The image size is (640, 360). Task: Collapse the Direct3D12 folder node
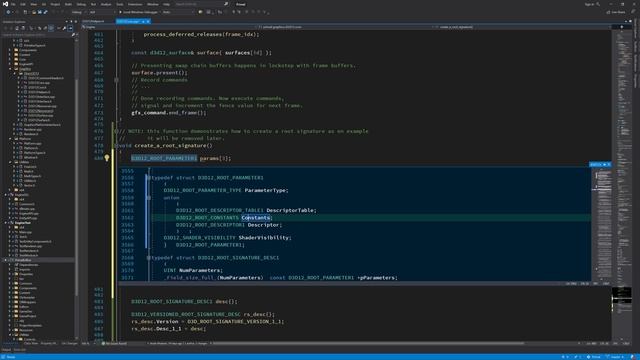[15, 73]
